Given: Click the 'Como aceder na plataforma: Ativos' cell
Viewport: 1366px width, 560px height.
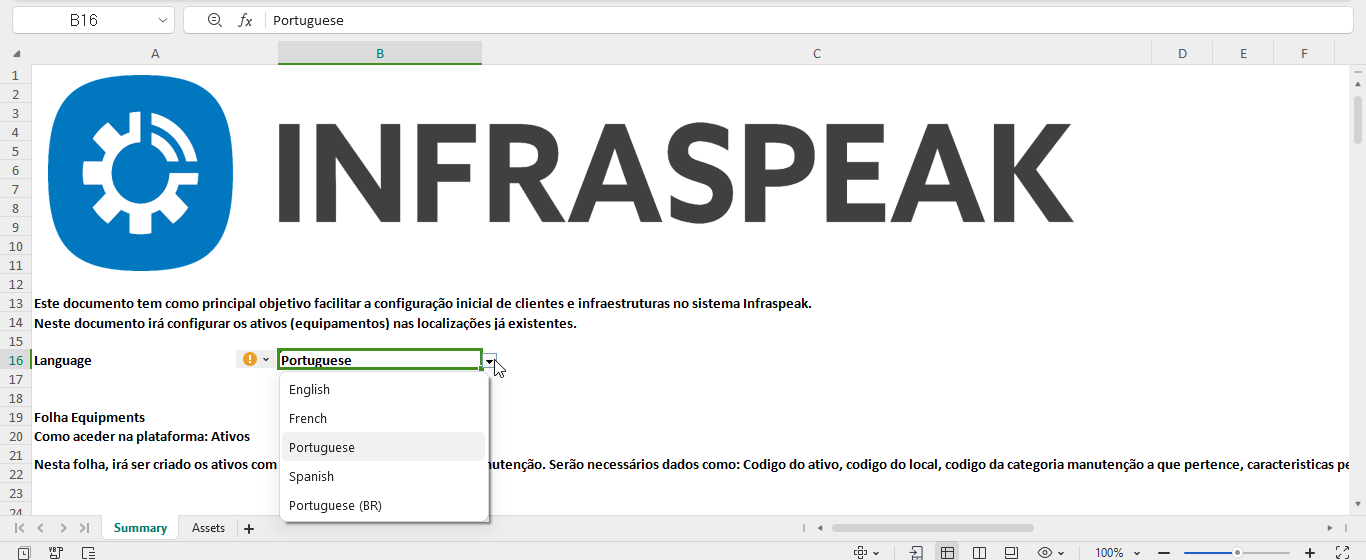Looking at the screenshot, I should click(142, 436).
